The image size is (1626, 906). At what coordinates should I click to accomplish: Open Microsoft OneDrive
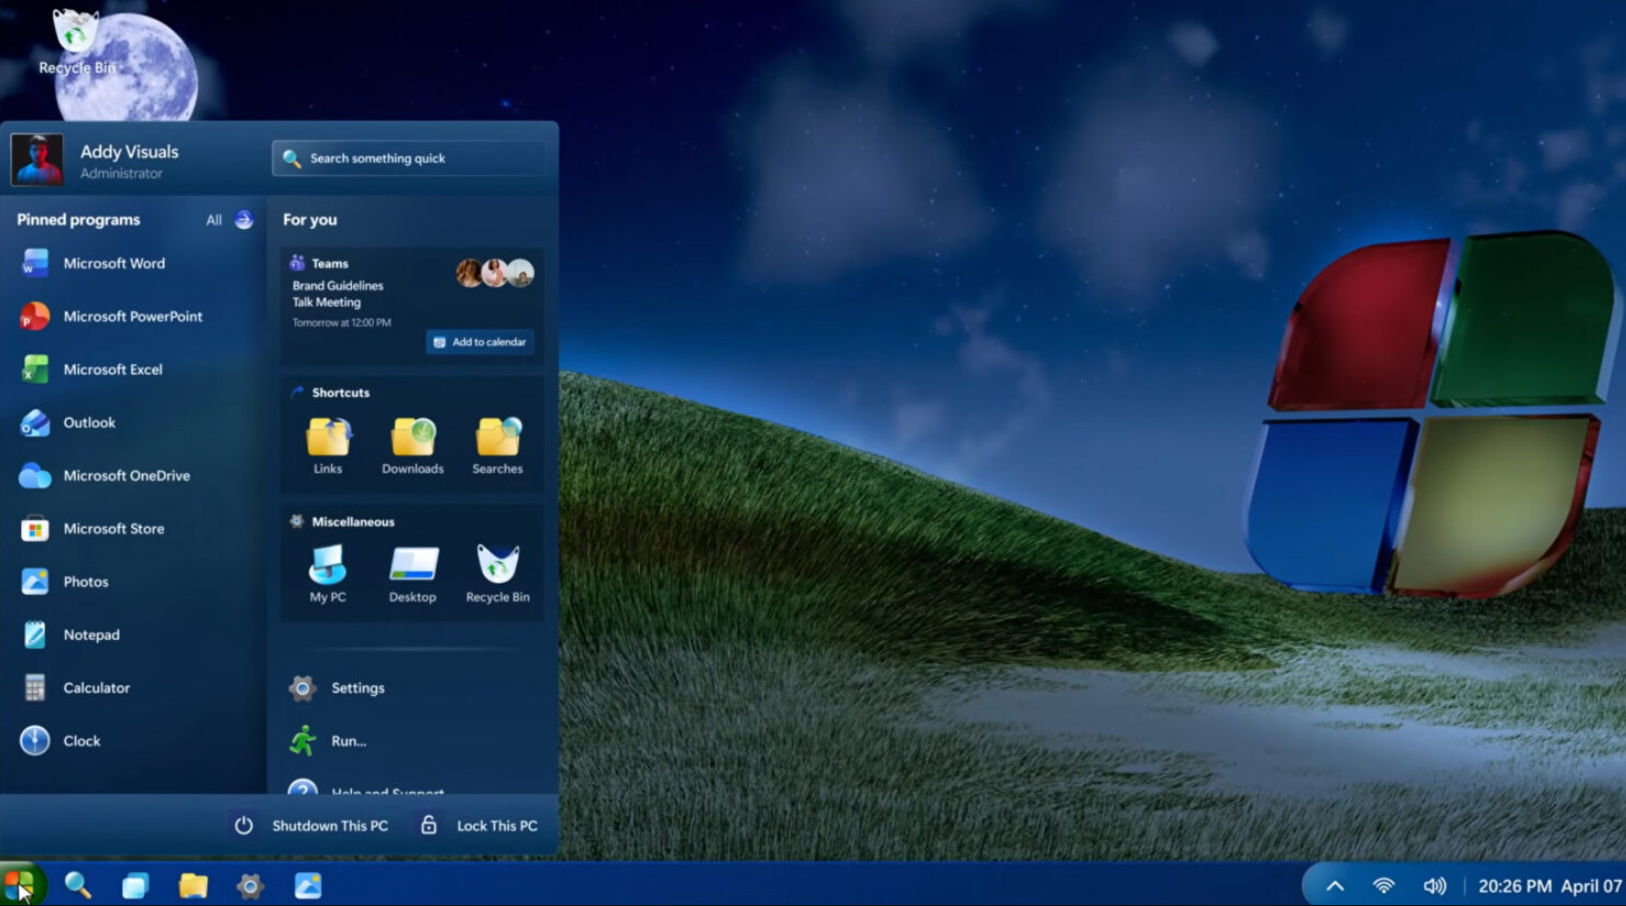pos(125,475)
